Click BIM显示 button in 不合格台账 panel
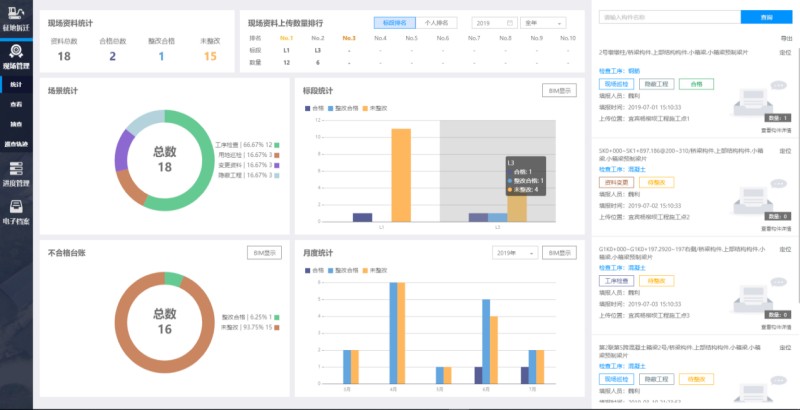This screenshot has height=410, width=800. (264, 253)
